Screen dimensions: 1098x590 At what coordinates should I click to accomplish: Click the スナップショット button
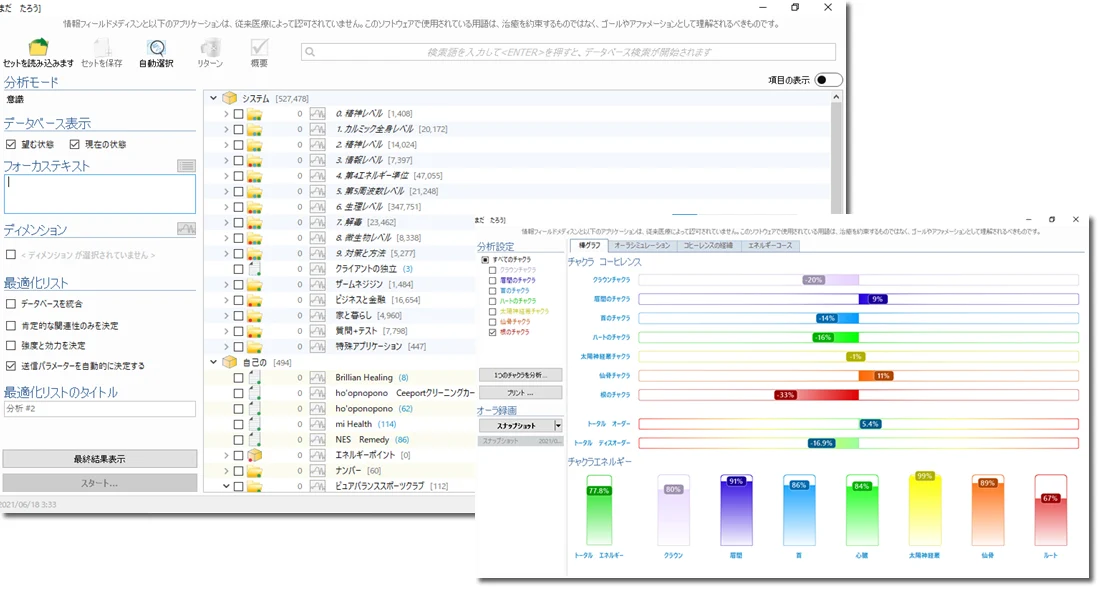click(x=516, y=426)
